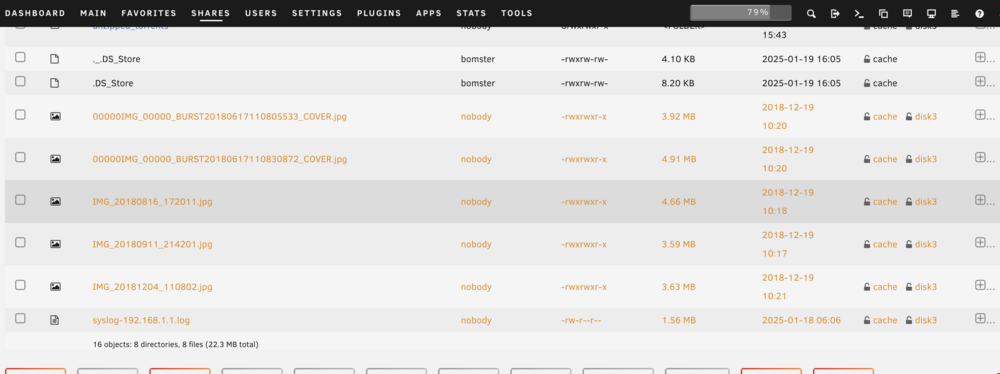Open IMG_20180911_214201.jpg file link
This screenshot has height=374, width=1000.
coord(152,244)
